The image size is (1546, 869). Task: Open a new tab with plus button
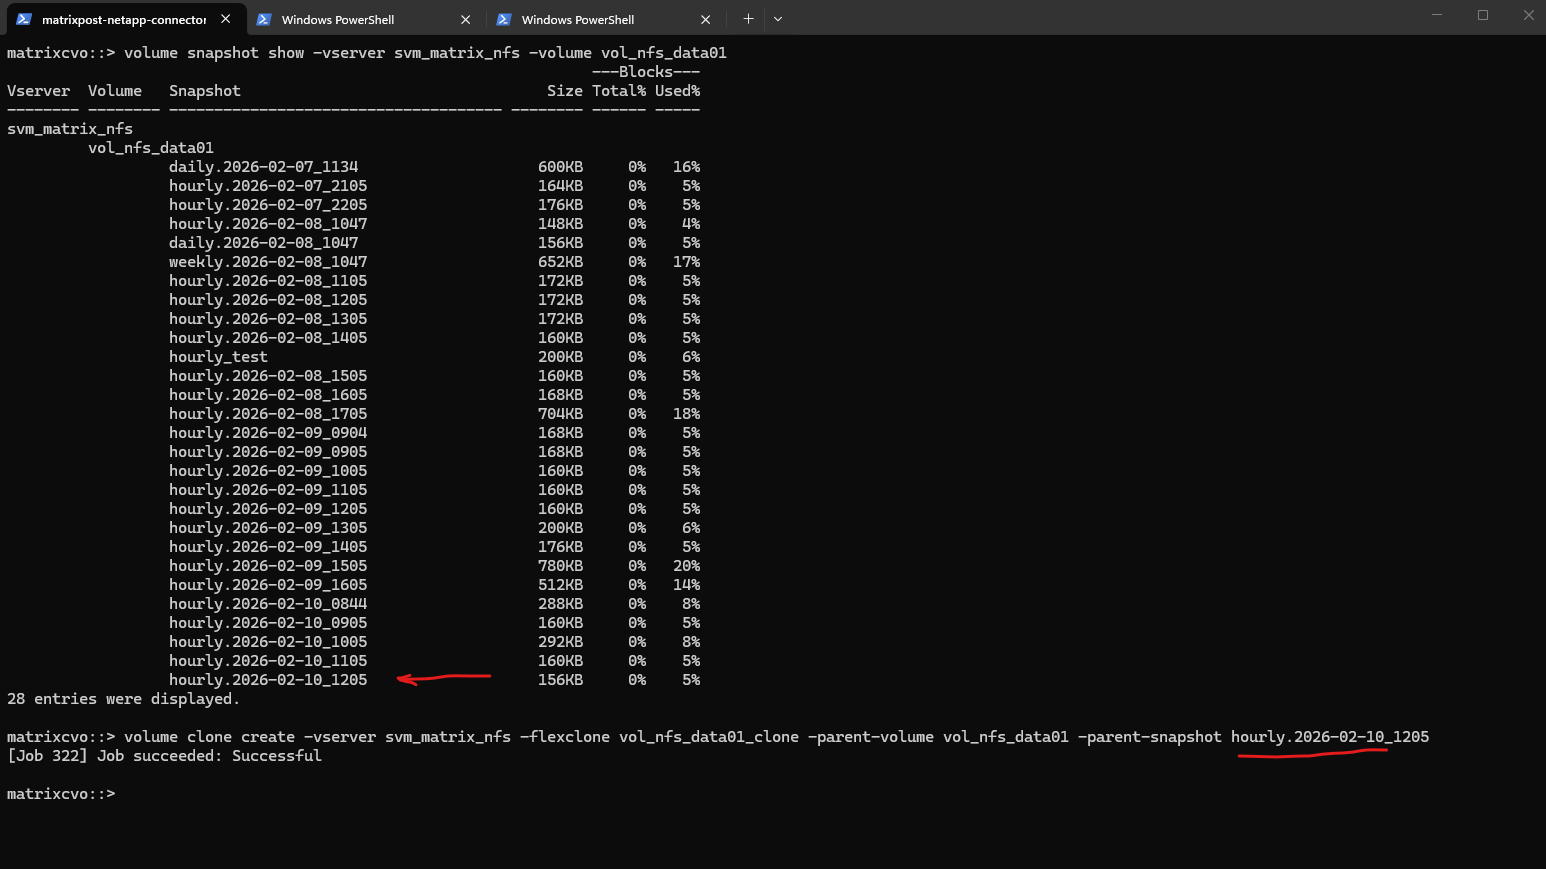tap(748, 19)
